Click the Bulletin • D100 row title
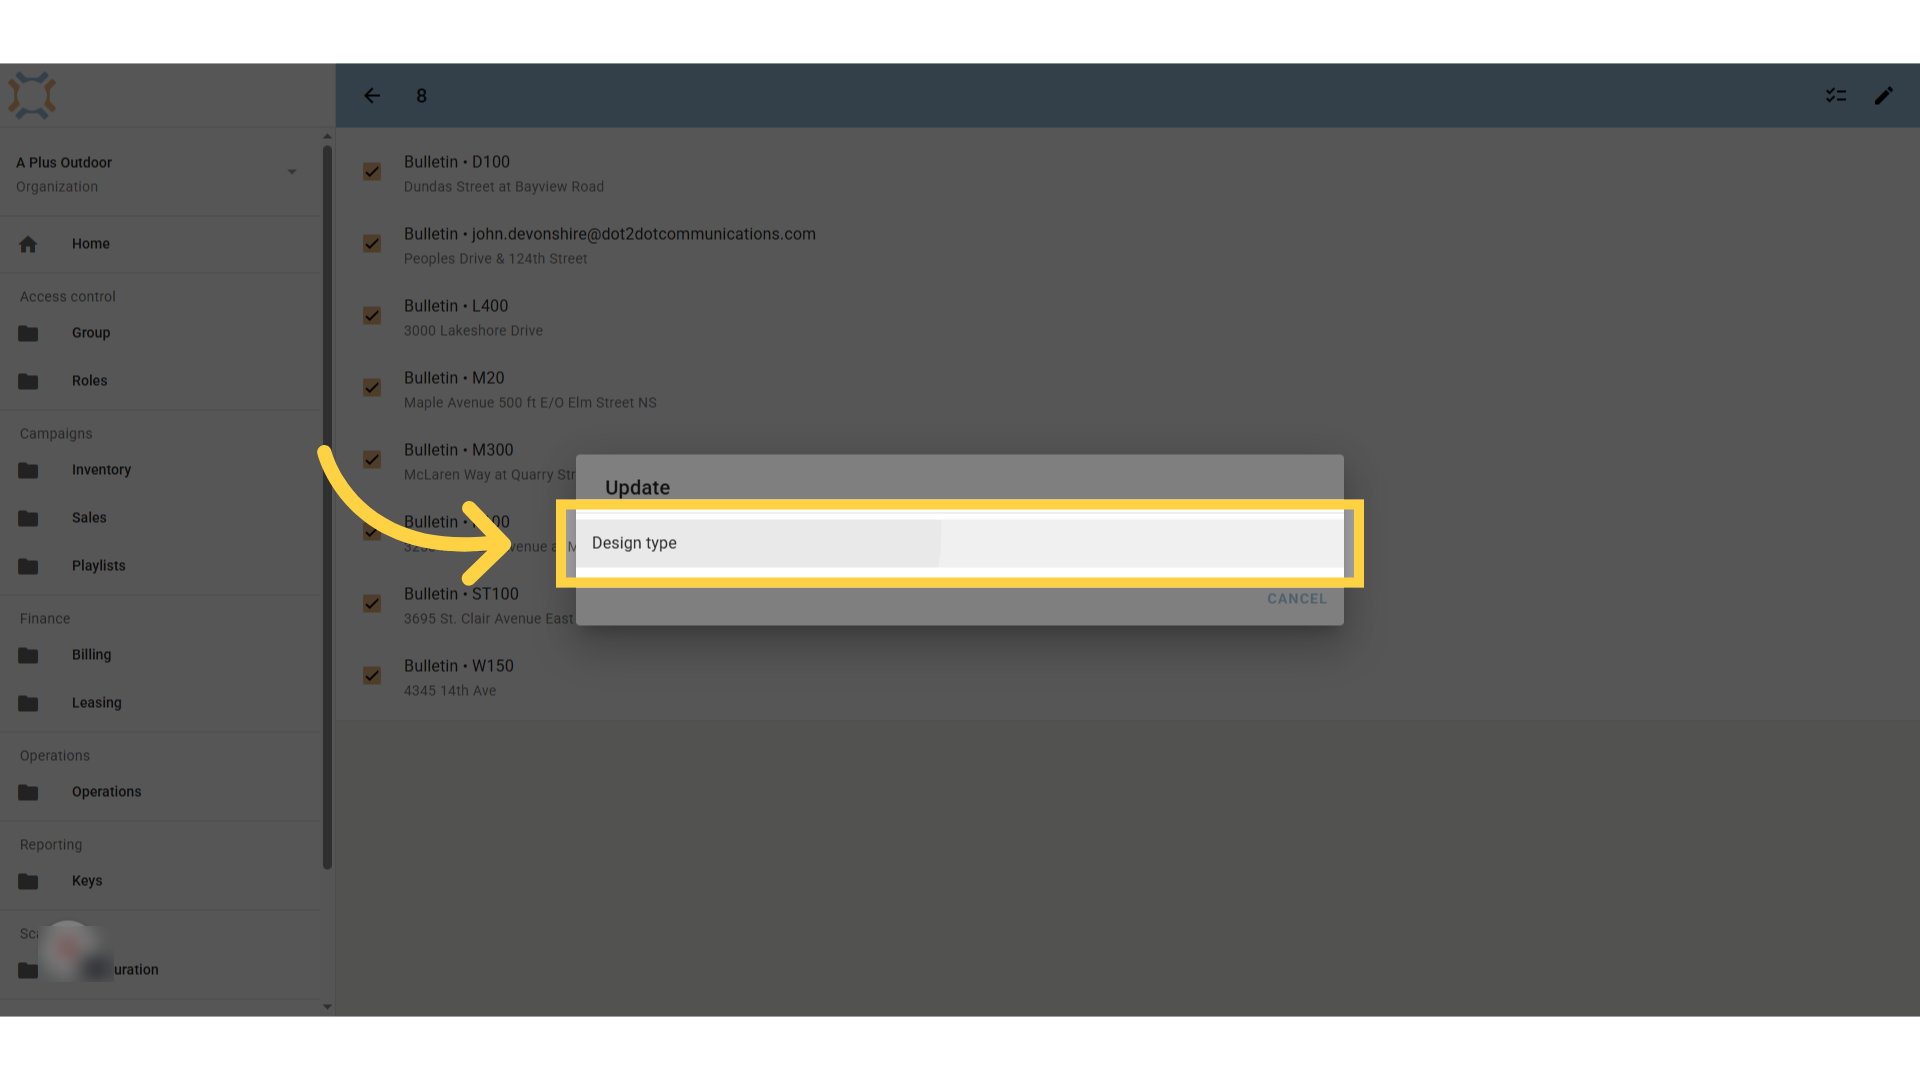1920x1080 pixels. click(x=457, y=162)
